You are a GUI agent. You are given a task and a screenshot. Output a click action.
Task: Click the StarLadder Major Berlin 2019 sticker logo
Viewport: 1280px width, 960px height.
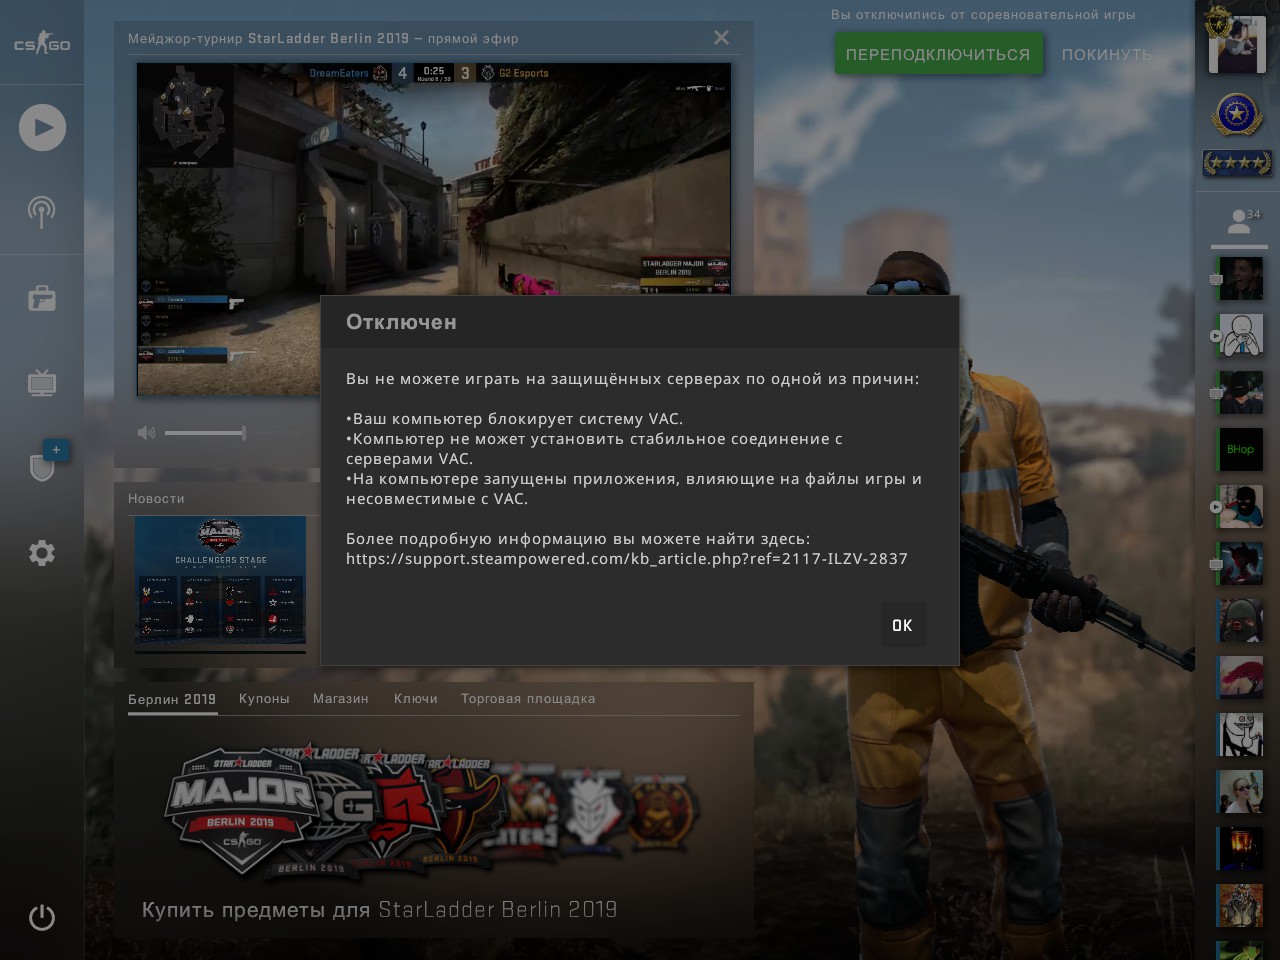(x=240, y=809)
